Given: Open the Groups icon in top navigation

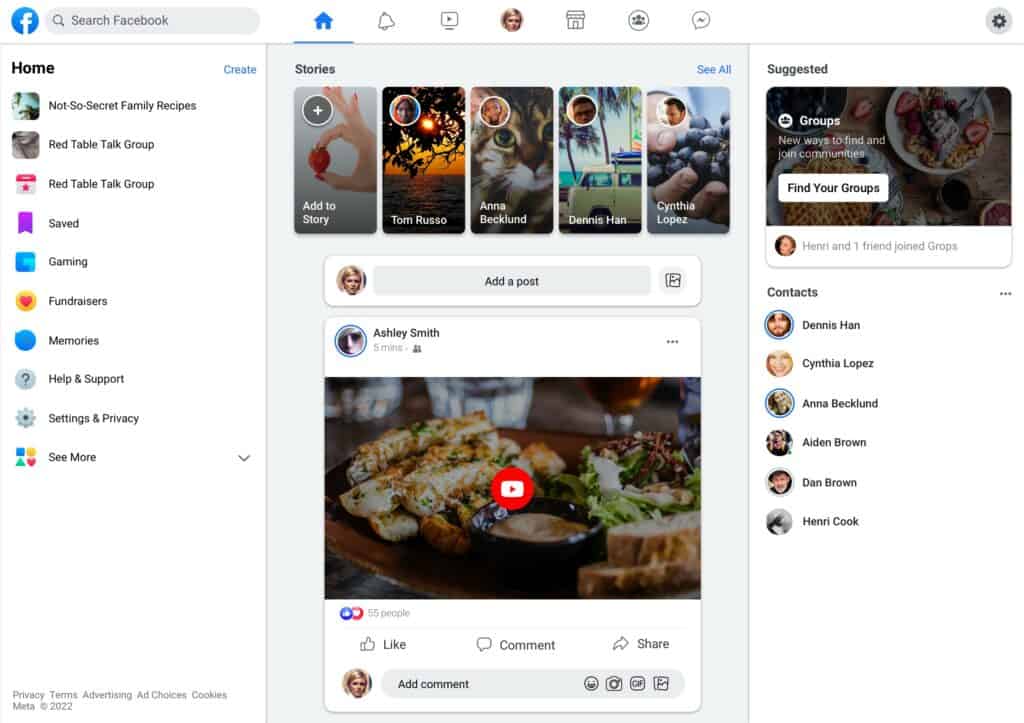Looking at the screenshot, I should point(638,20).
